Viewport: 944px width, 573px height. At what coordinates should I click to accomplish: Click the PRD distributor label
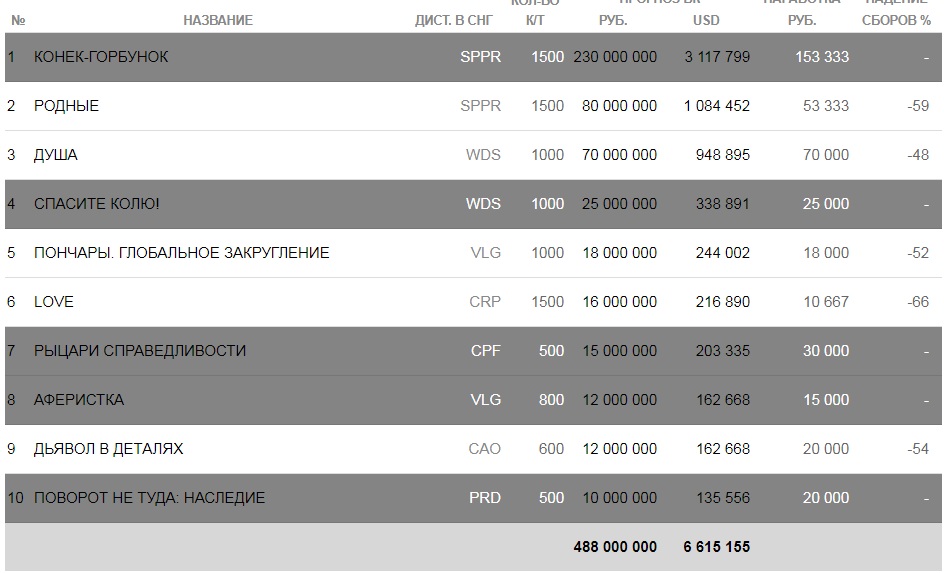[x=485, y=498]
